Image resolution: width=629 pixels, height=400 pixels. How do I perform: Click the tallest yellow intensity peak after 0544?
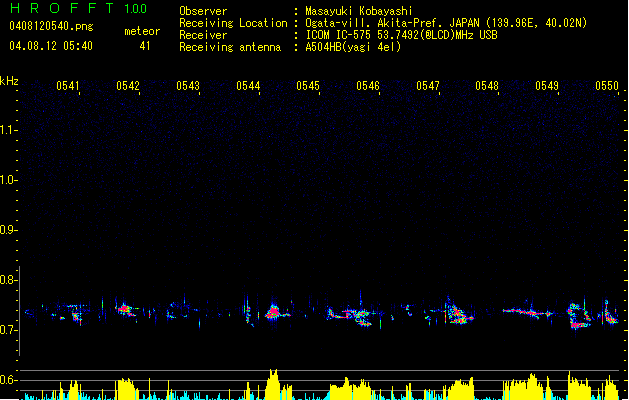[x=273, y=384]
